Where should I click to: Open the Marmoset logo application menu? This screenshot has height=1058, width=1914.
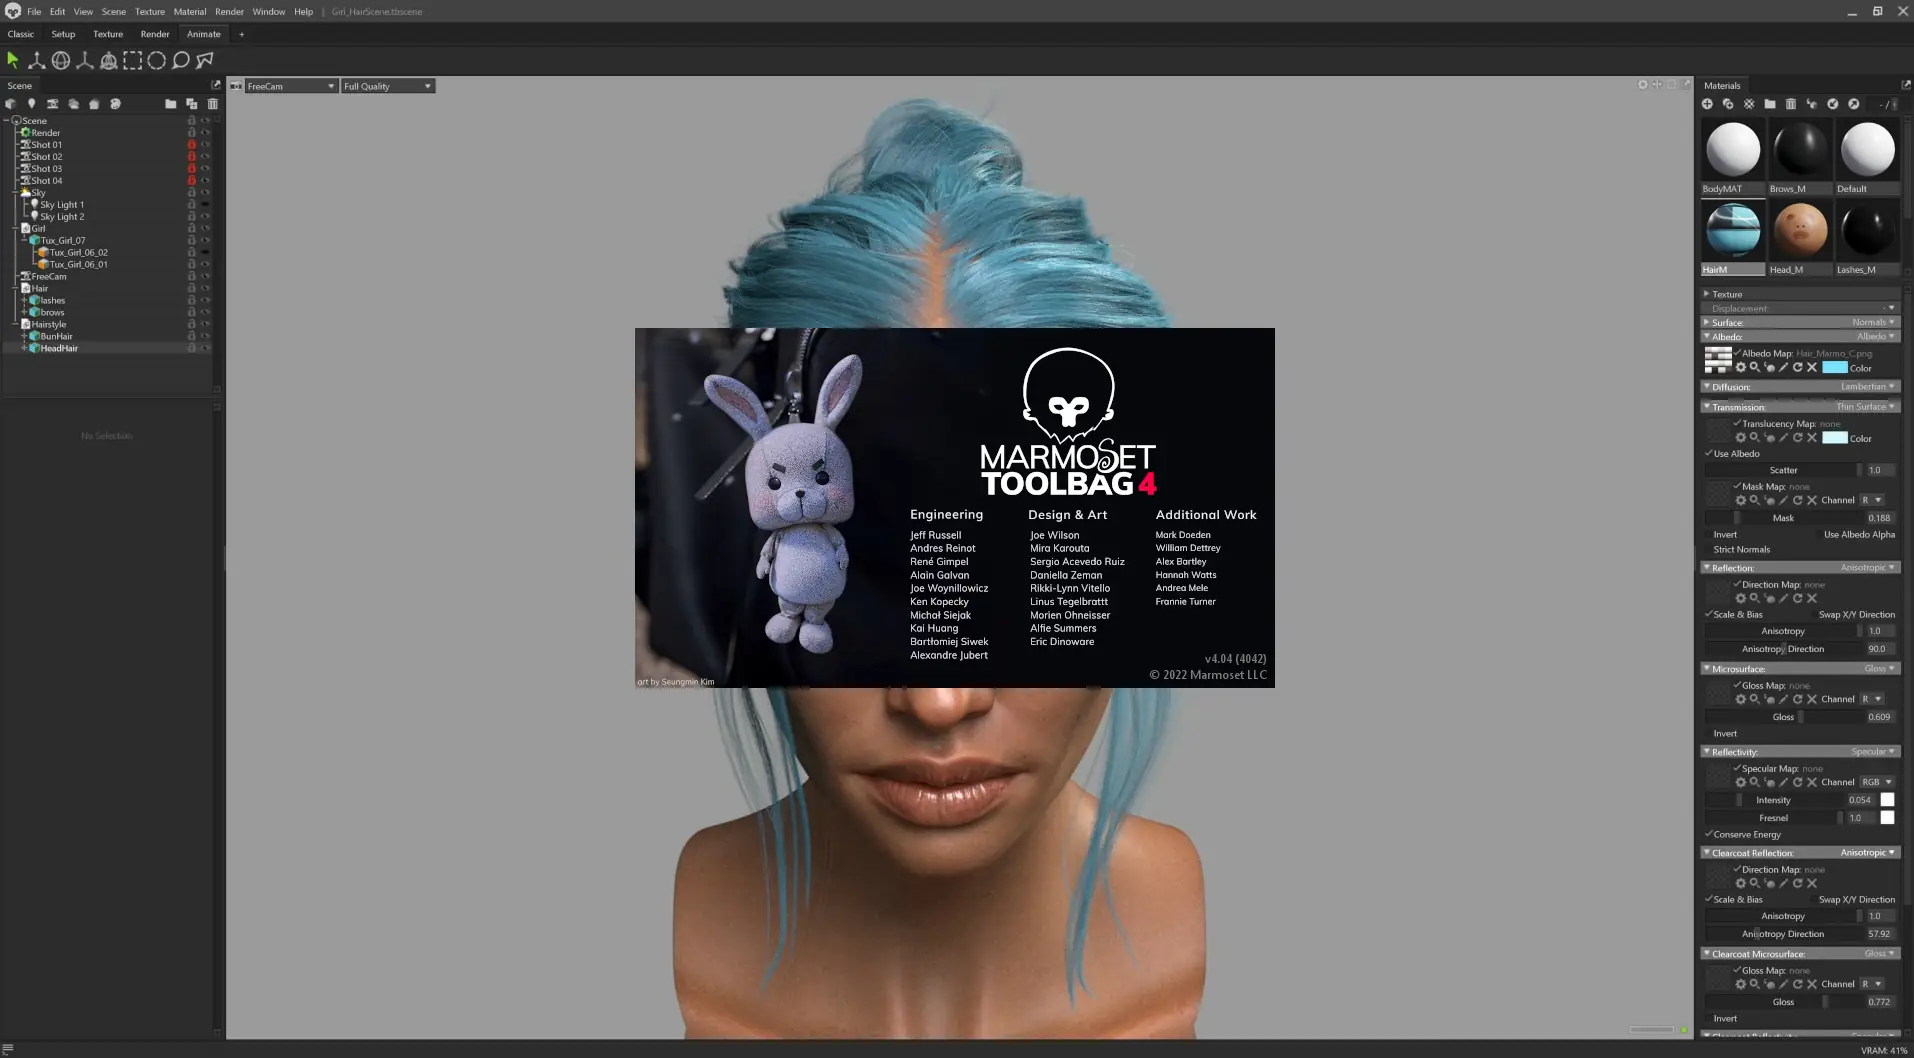tap(13, 11)
